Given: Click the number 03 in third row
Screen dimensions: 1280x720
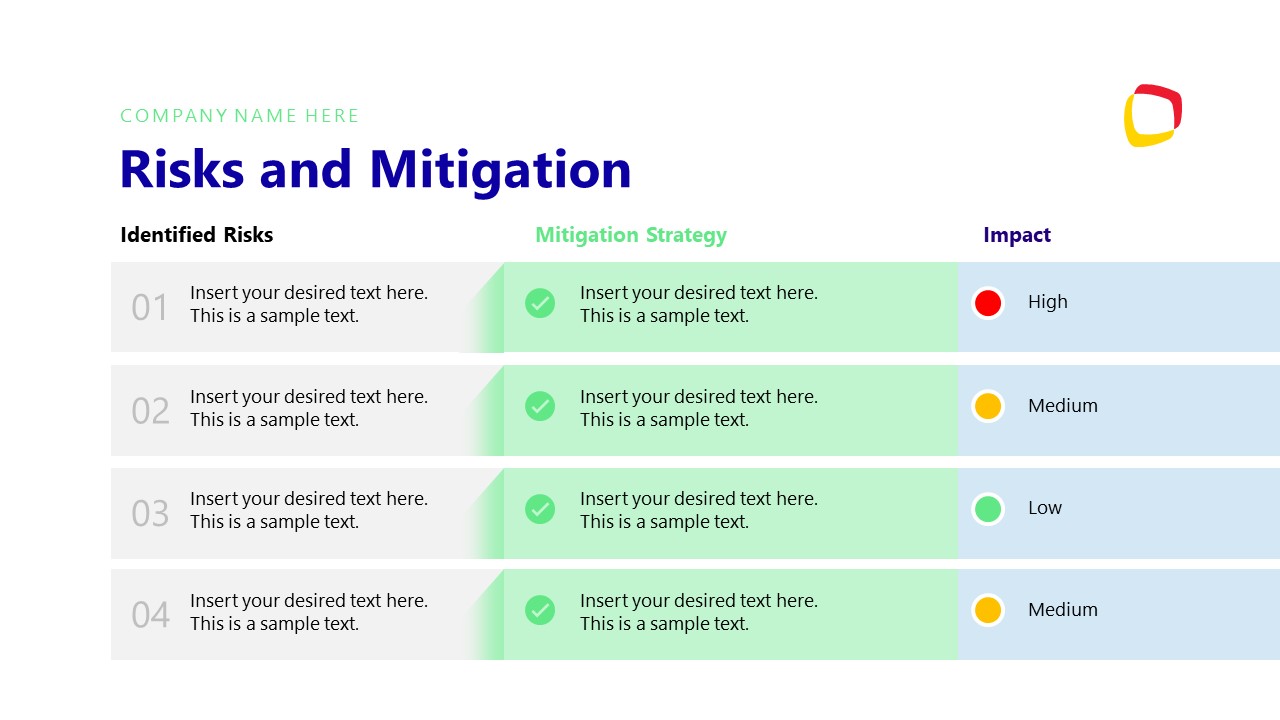Looking at the screenshot, I should pyautogui.click(x=150, y=513).
